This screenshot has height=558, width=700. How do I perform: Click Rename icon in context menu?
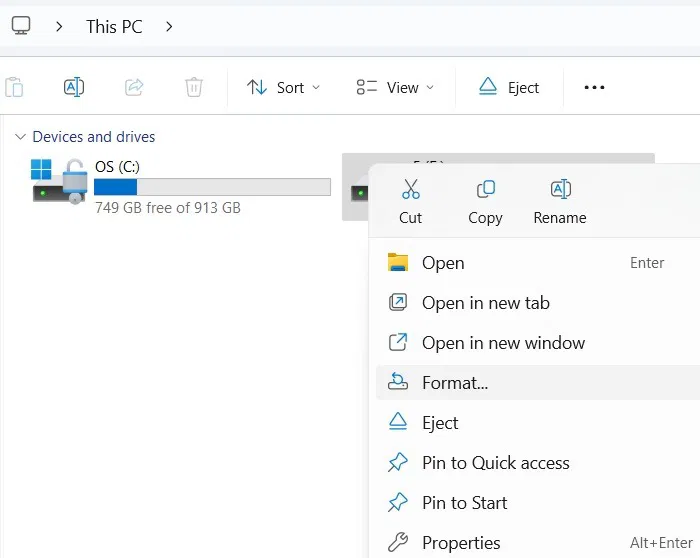point(560,190)
